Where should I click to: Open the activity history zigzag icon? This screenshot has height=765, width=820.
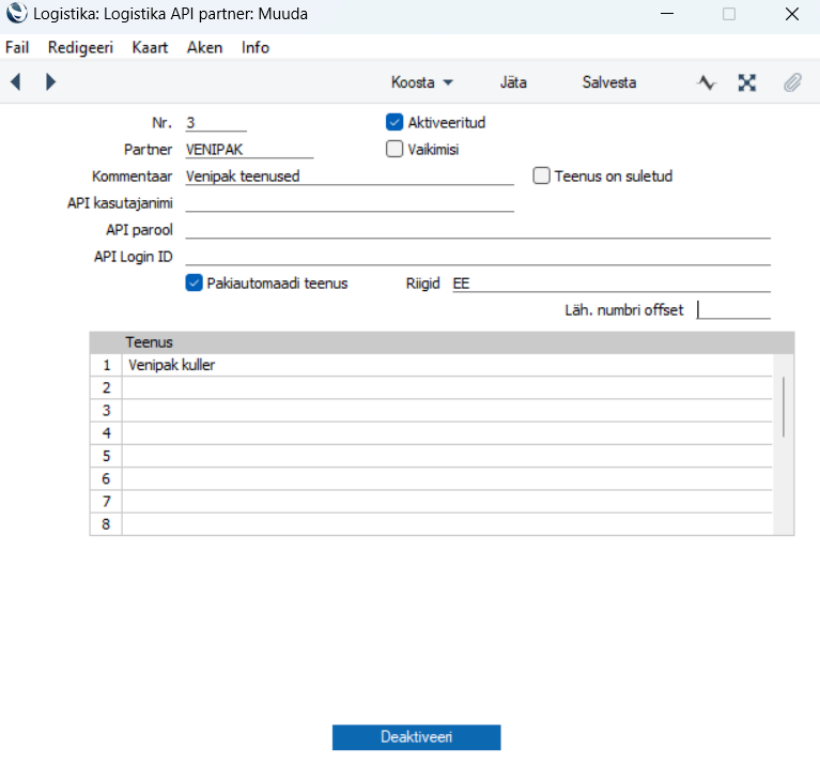pos(706,83)
